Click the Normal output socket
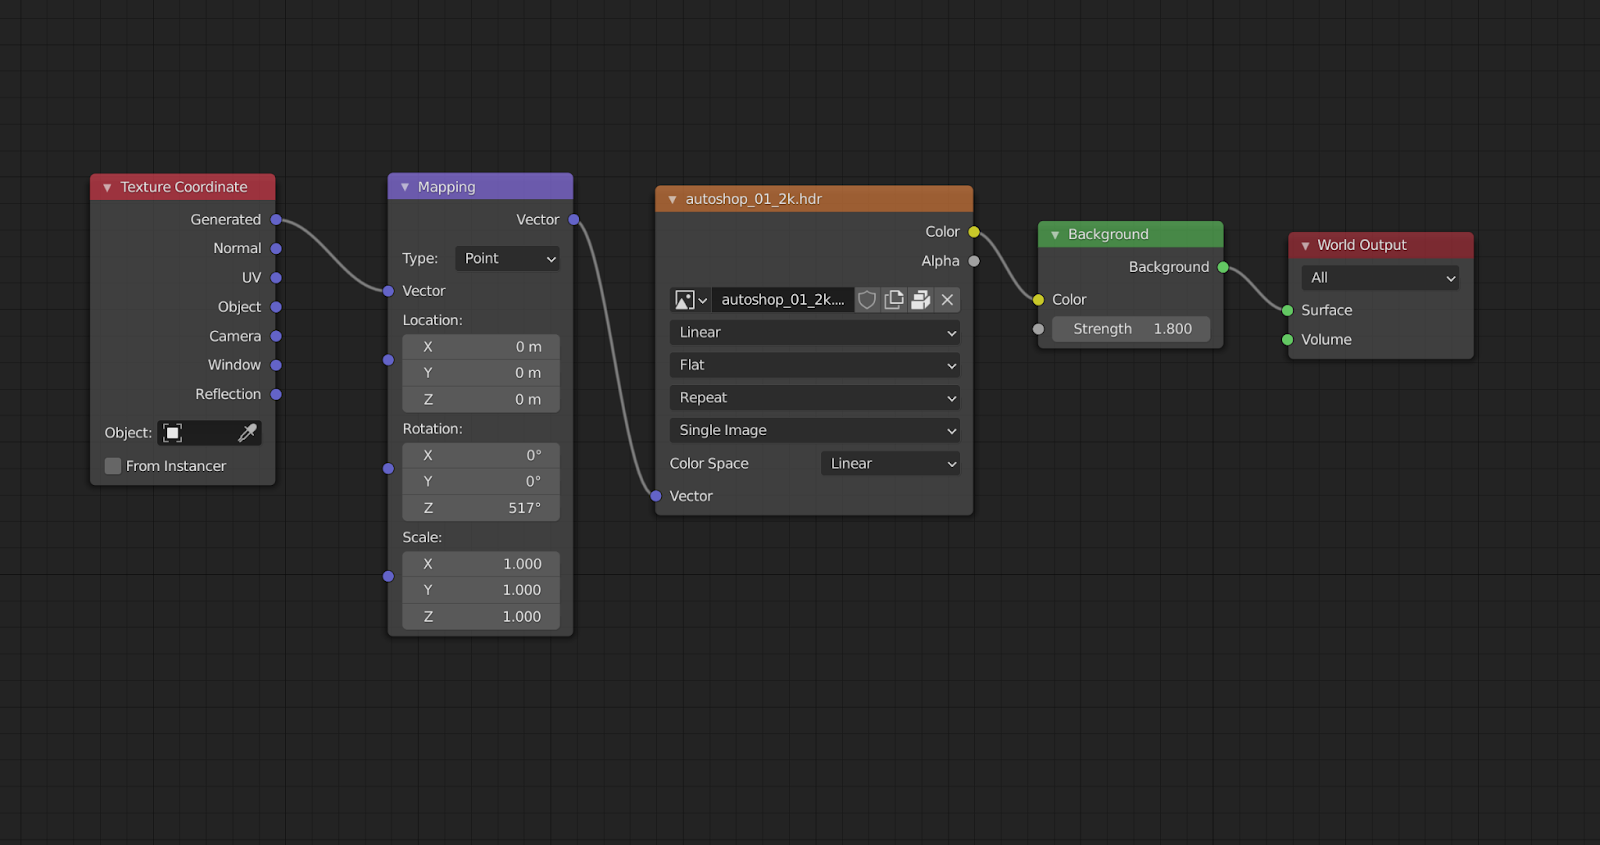 pyautogui.click(x=276, y=249)
